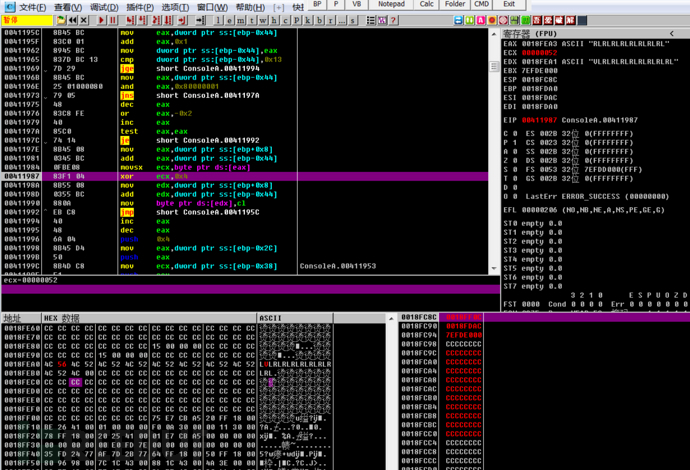Click the Step Over toolbar icon
This screenshot has width=690, height=470.
click(142, 20)
